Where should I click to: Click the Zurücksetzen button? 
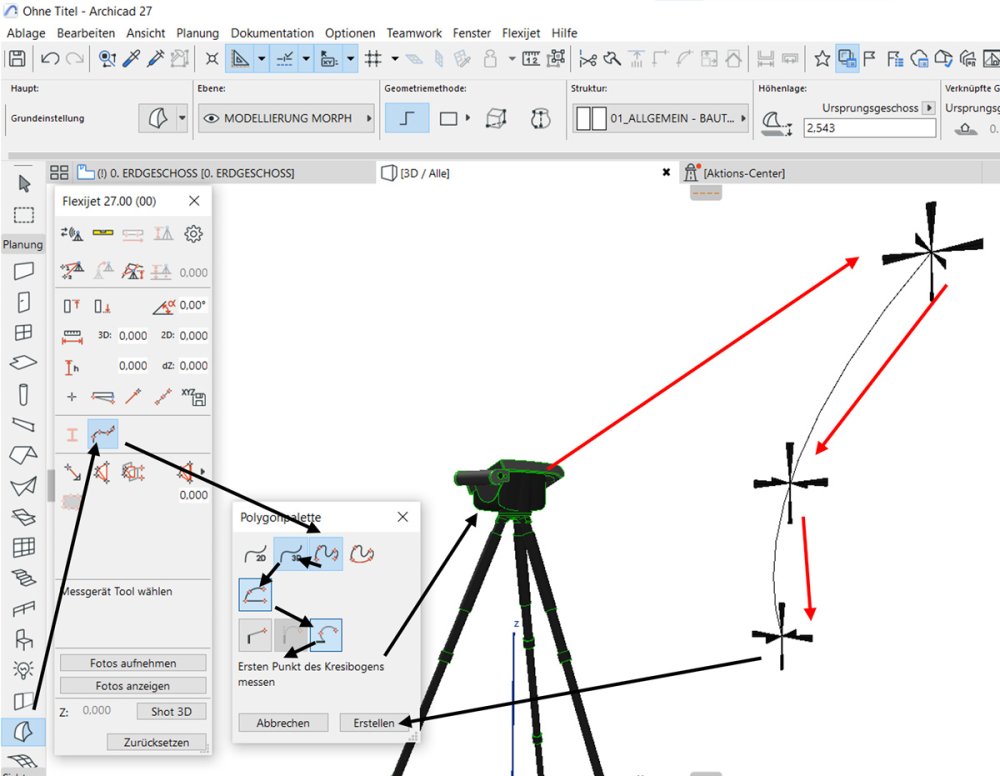coord(156,742)
